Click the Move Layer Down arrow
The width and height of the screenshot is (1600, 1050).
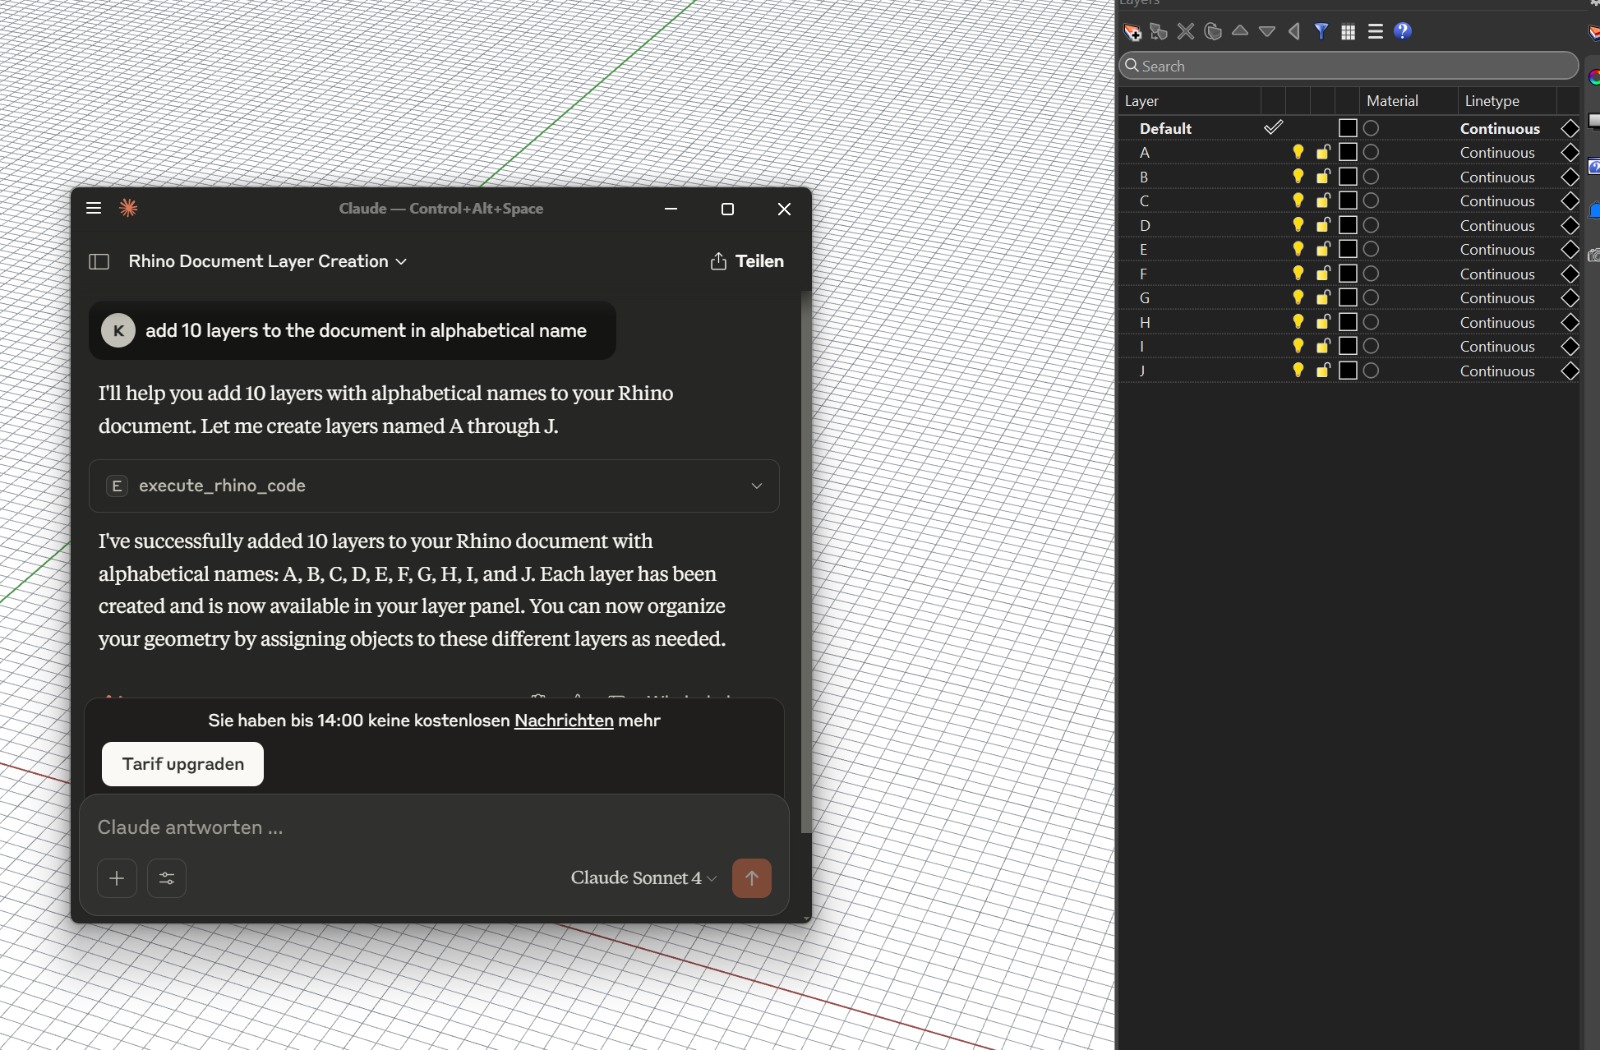coord(1267,32)
